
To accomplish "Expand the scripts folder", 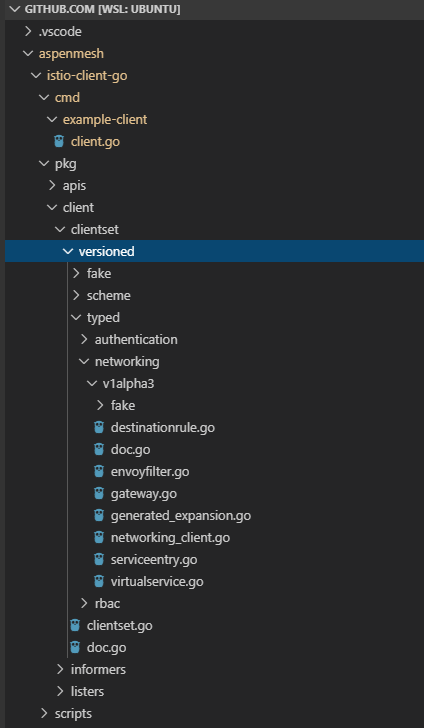I will [215, 713].
